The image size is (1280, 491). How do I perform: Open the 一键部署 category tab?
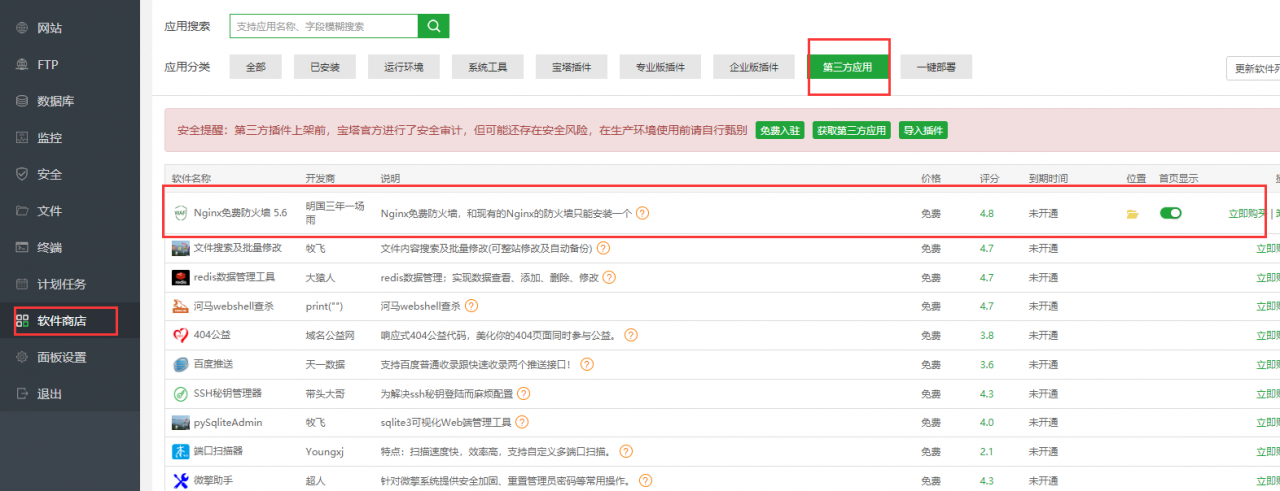coord(936,67)
